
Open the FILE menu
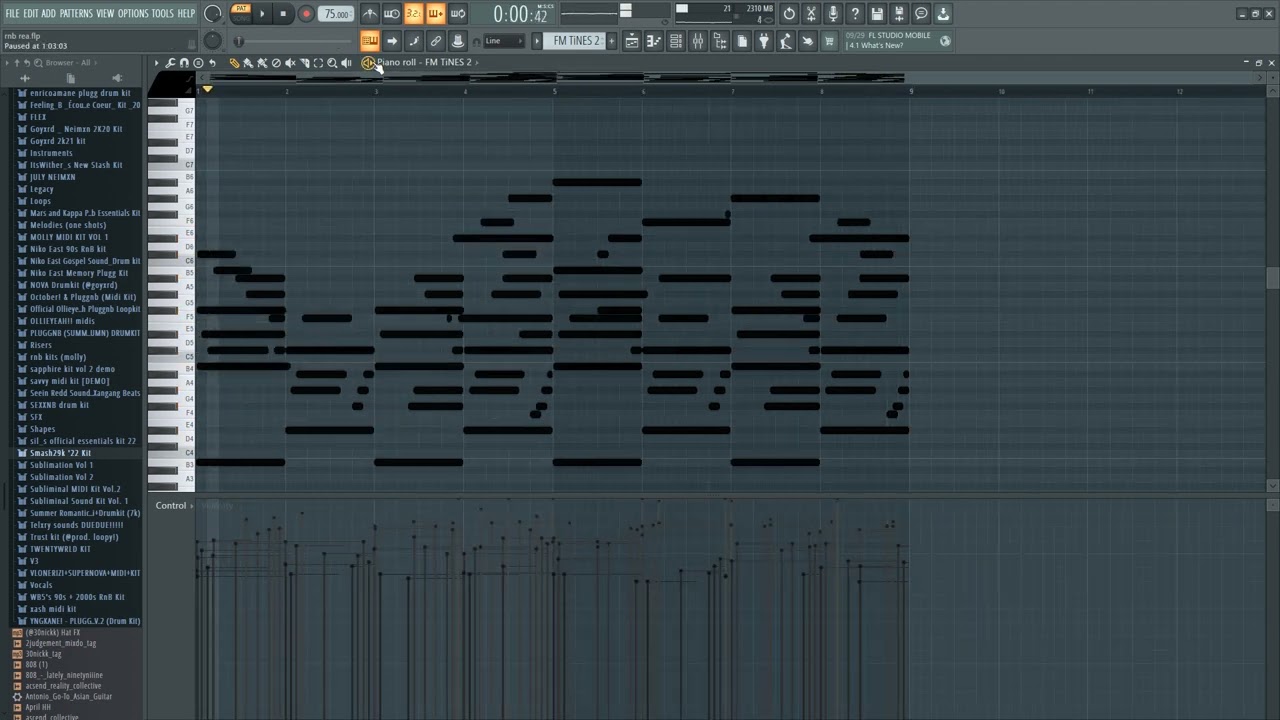tap(12, 13)
